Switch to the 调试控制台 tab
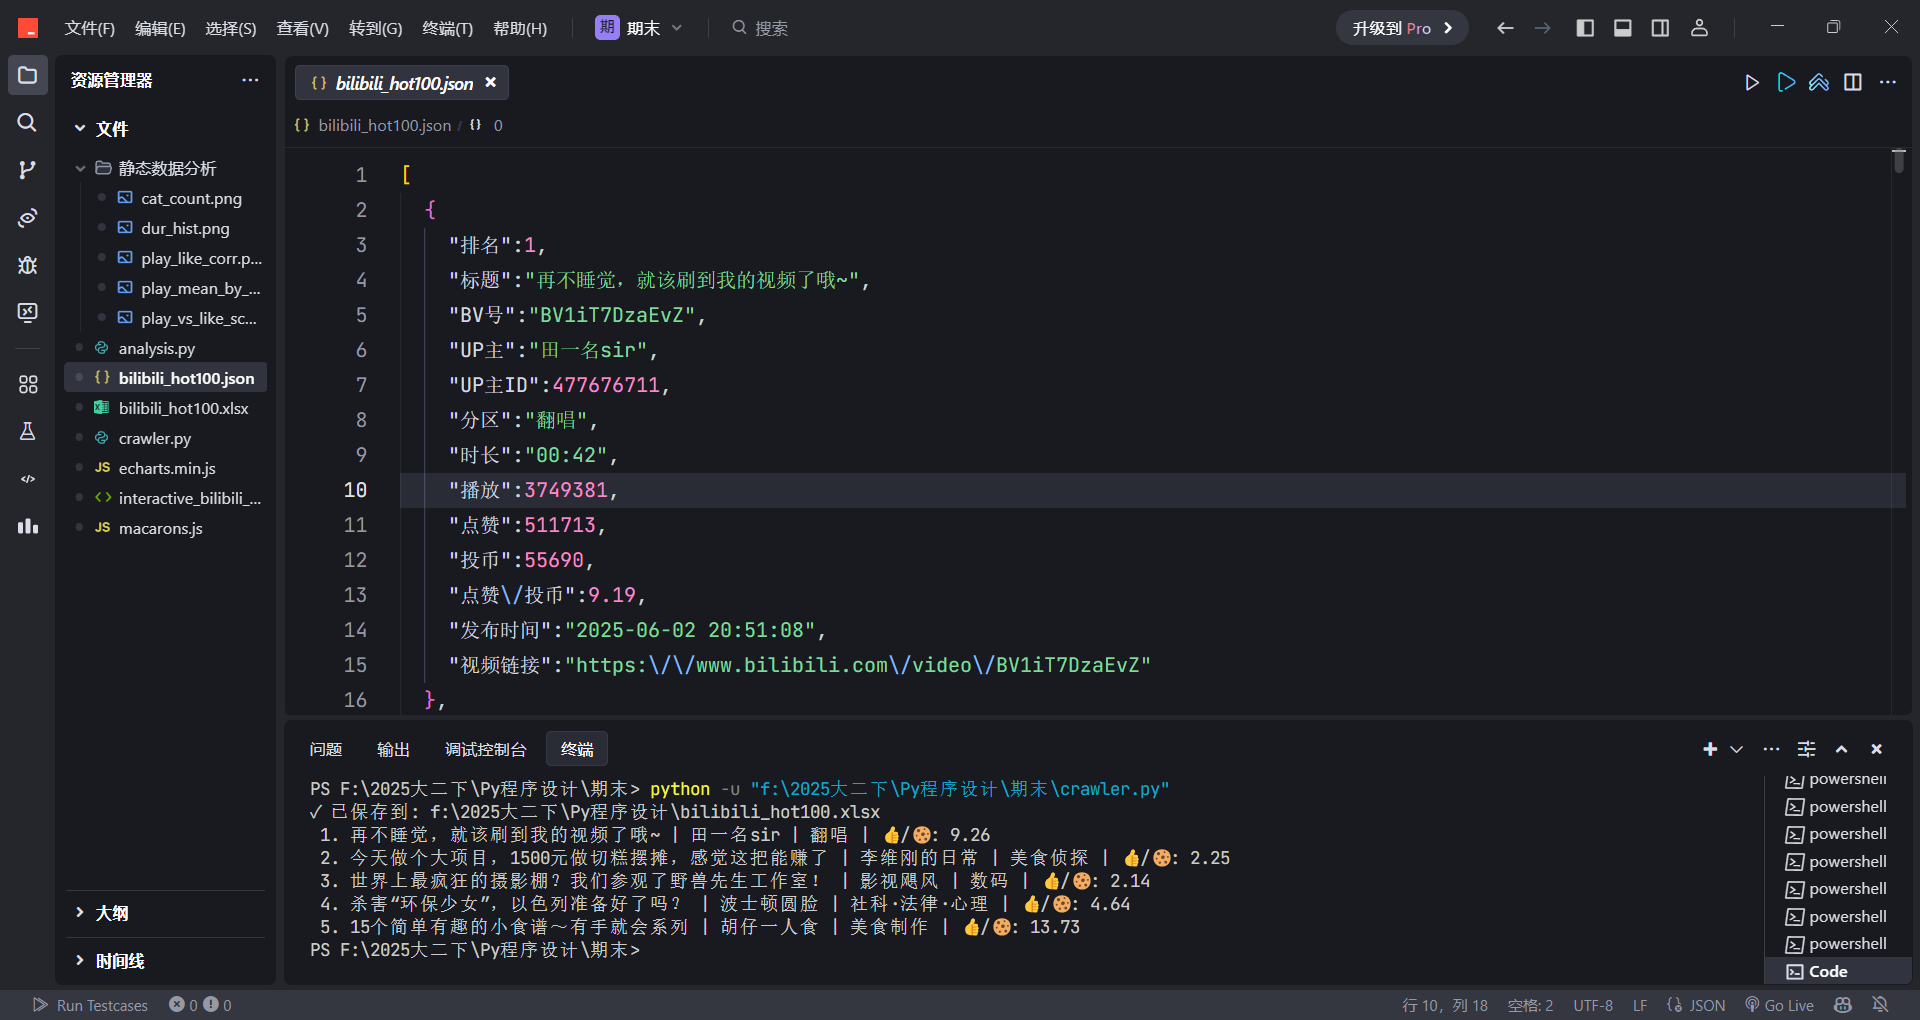Image resolution: width=1920 pixels, height=1020 pixels. tap(485, 749)
